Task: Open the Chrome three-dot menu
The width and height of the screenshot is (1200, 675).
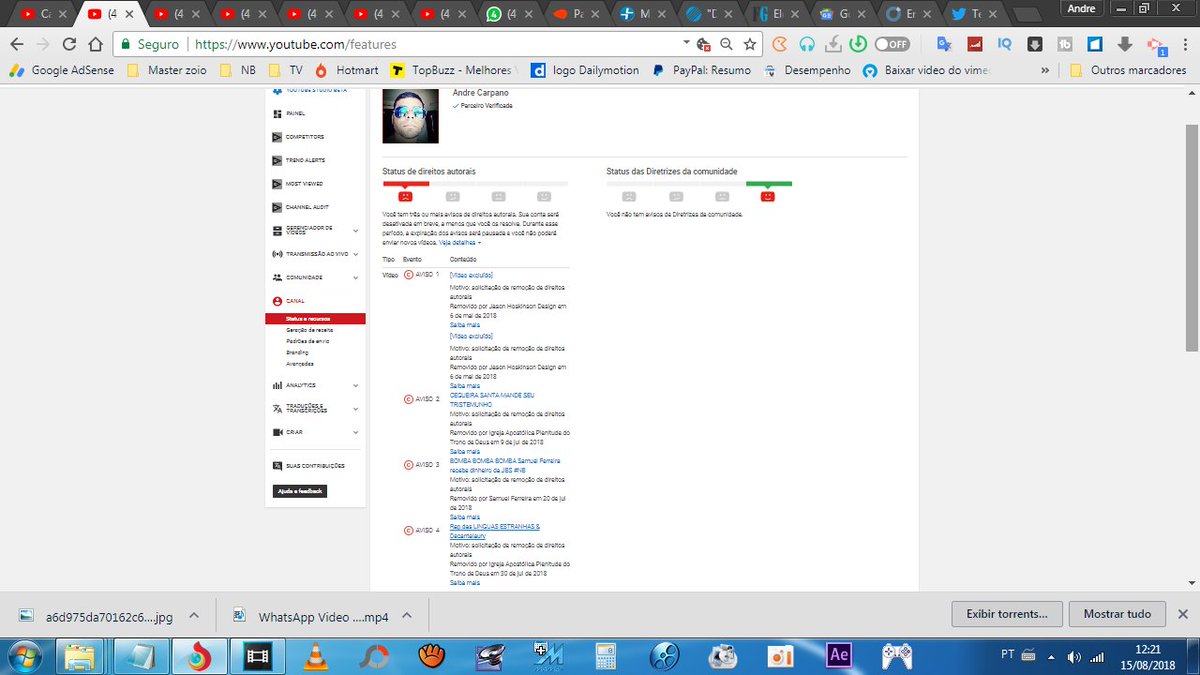Action: (x=1183, y=44)
